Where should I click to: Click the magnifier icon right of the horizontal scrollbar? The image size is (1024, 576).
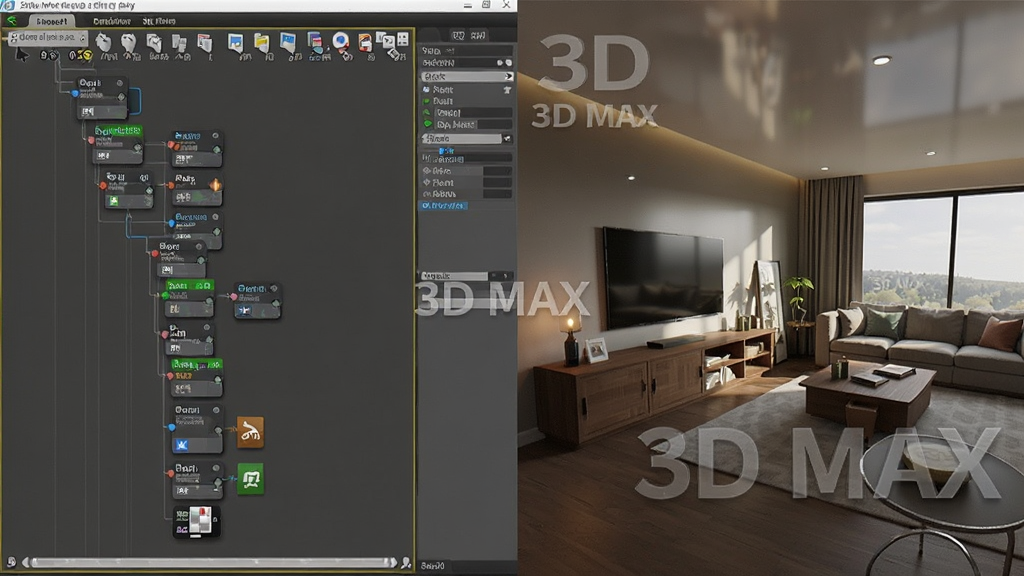pos(406,562)
